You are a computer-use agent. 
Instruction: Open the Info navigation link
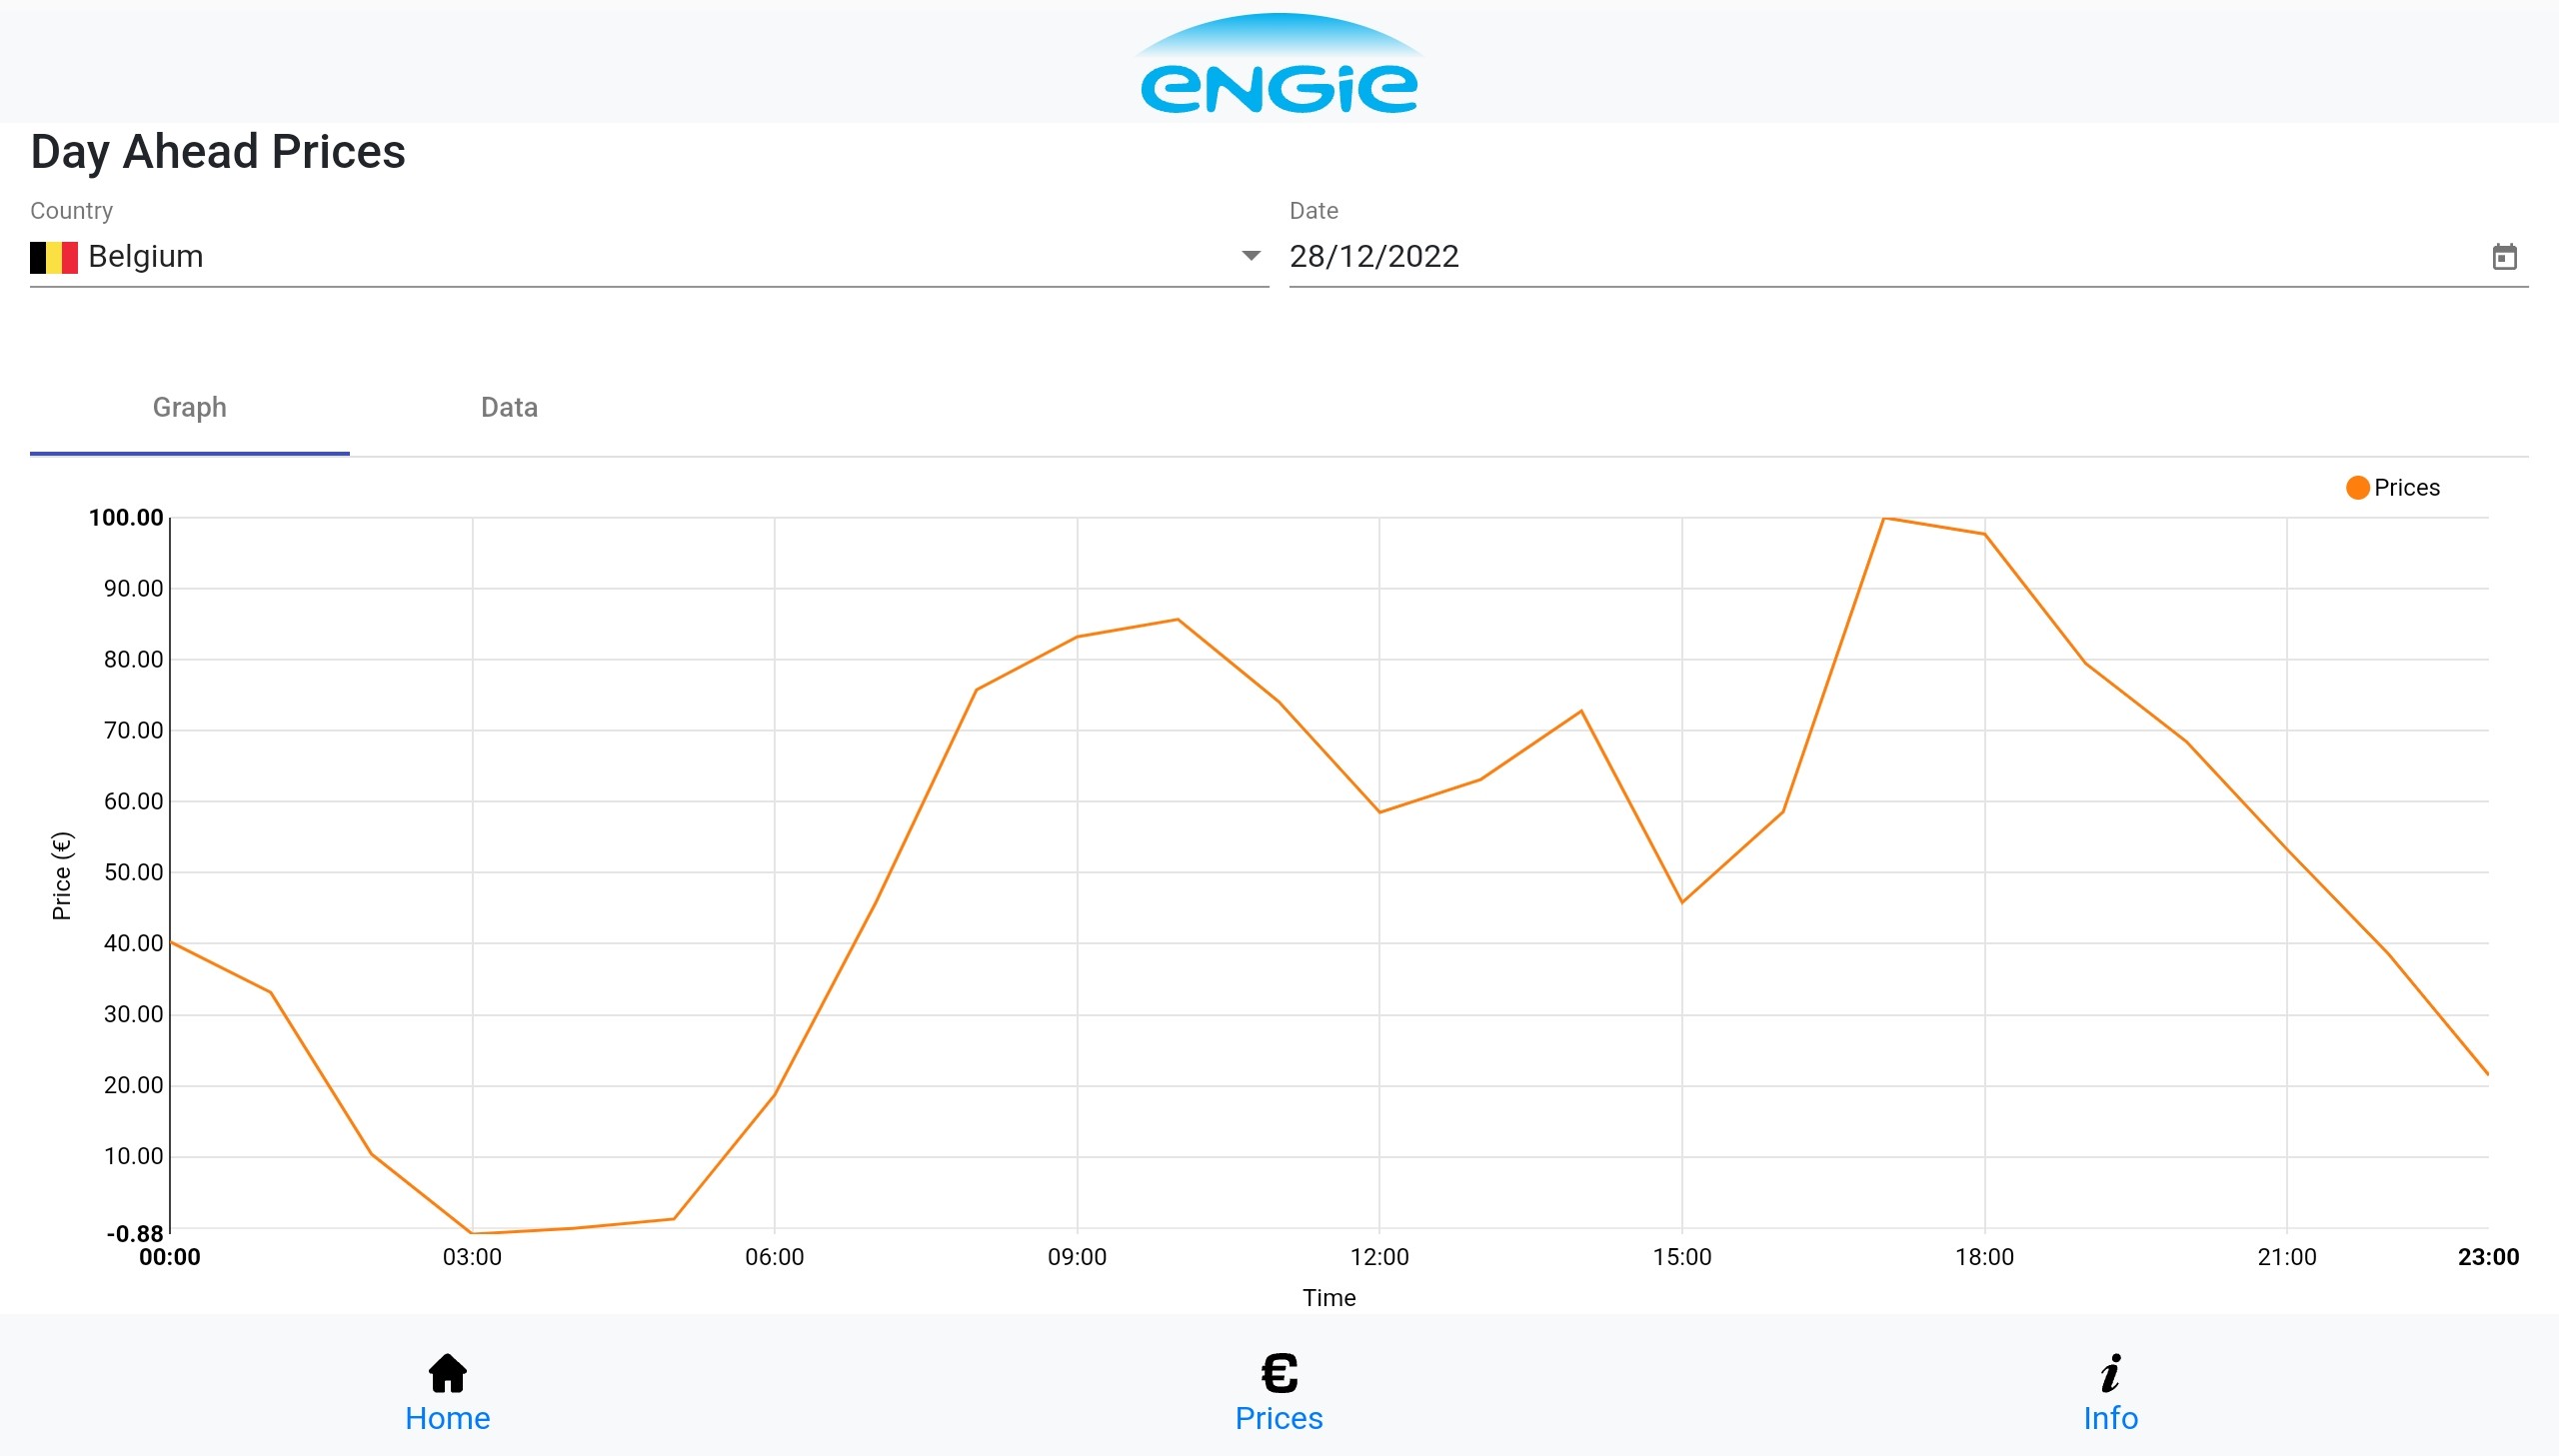(x=2110, y=1418)
